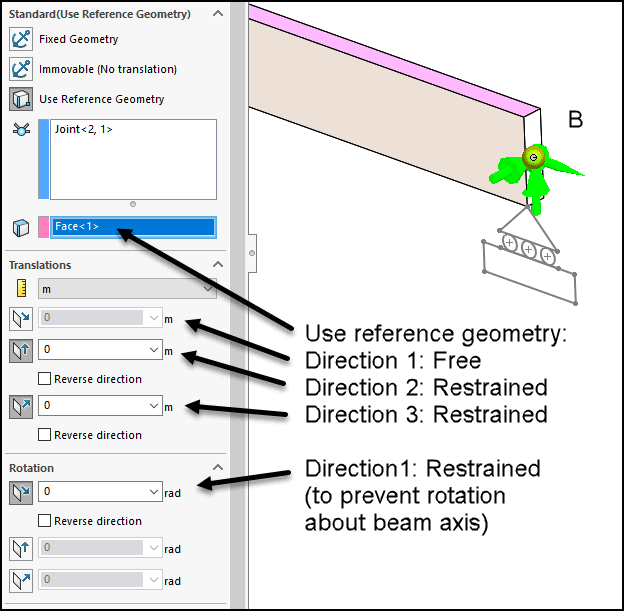This screenshot has height=611, width=624.
Task: Click the joint sphere at beam end B
Action: click(533, 157)
